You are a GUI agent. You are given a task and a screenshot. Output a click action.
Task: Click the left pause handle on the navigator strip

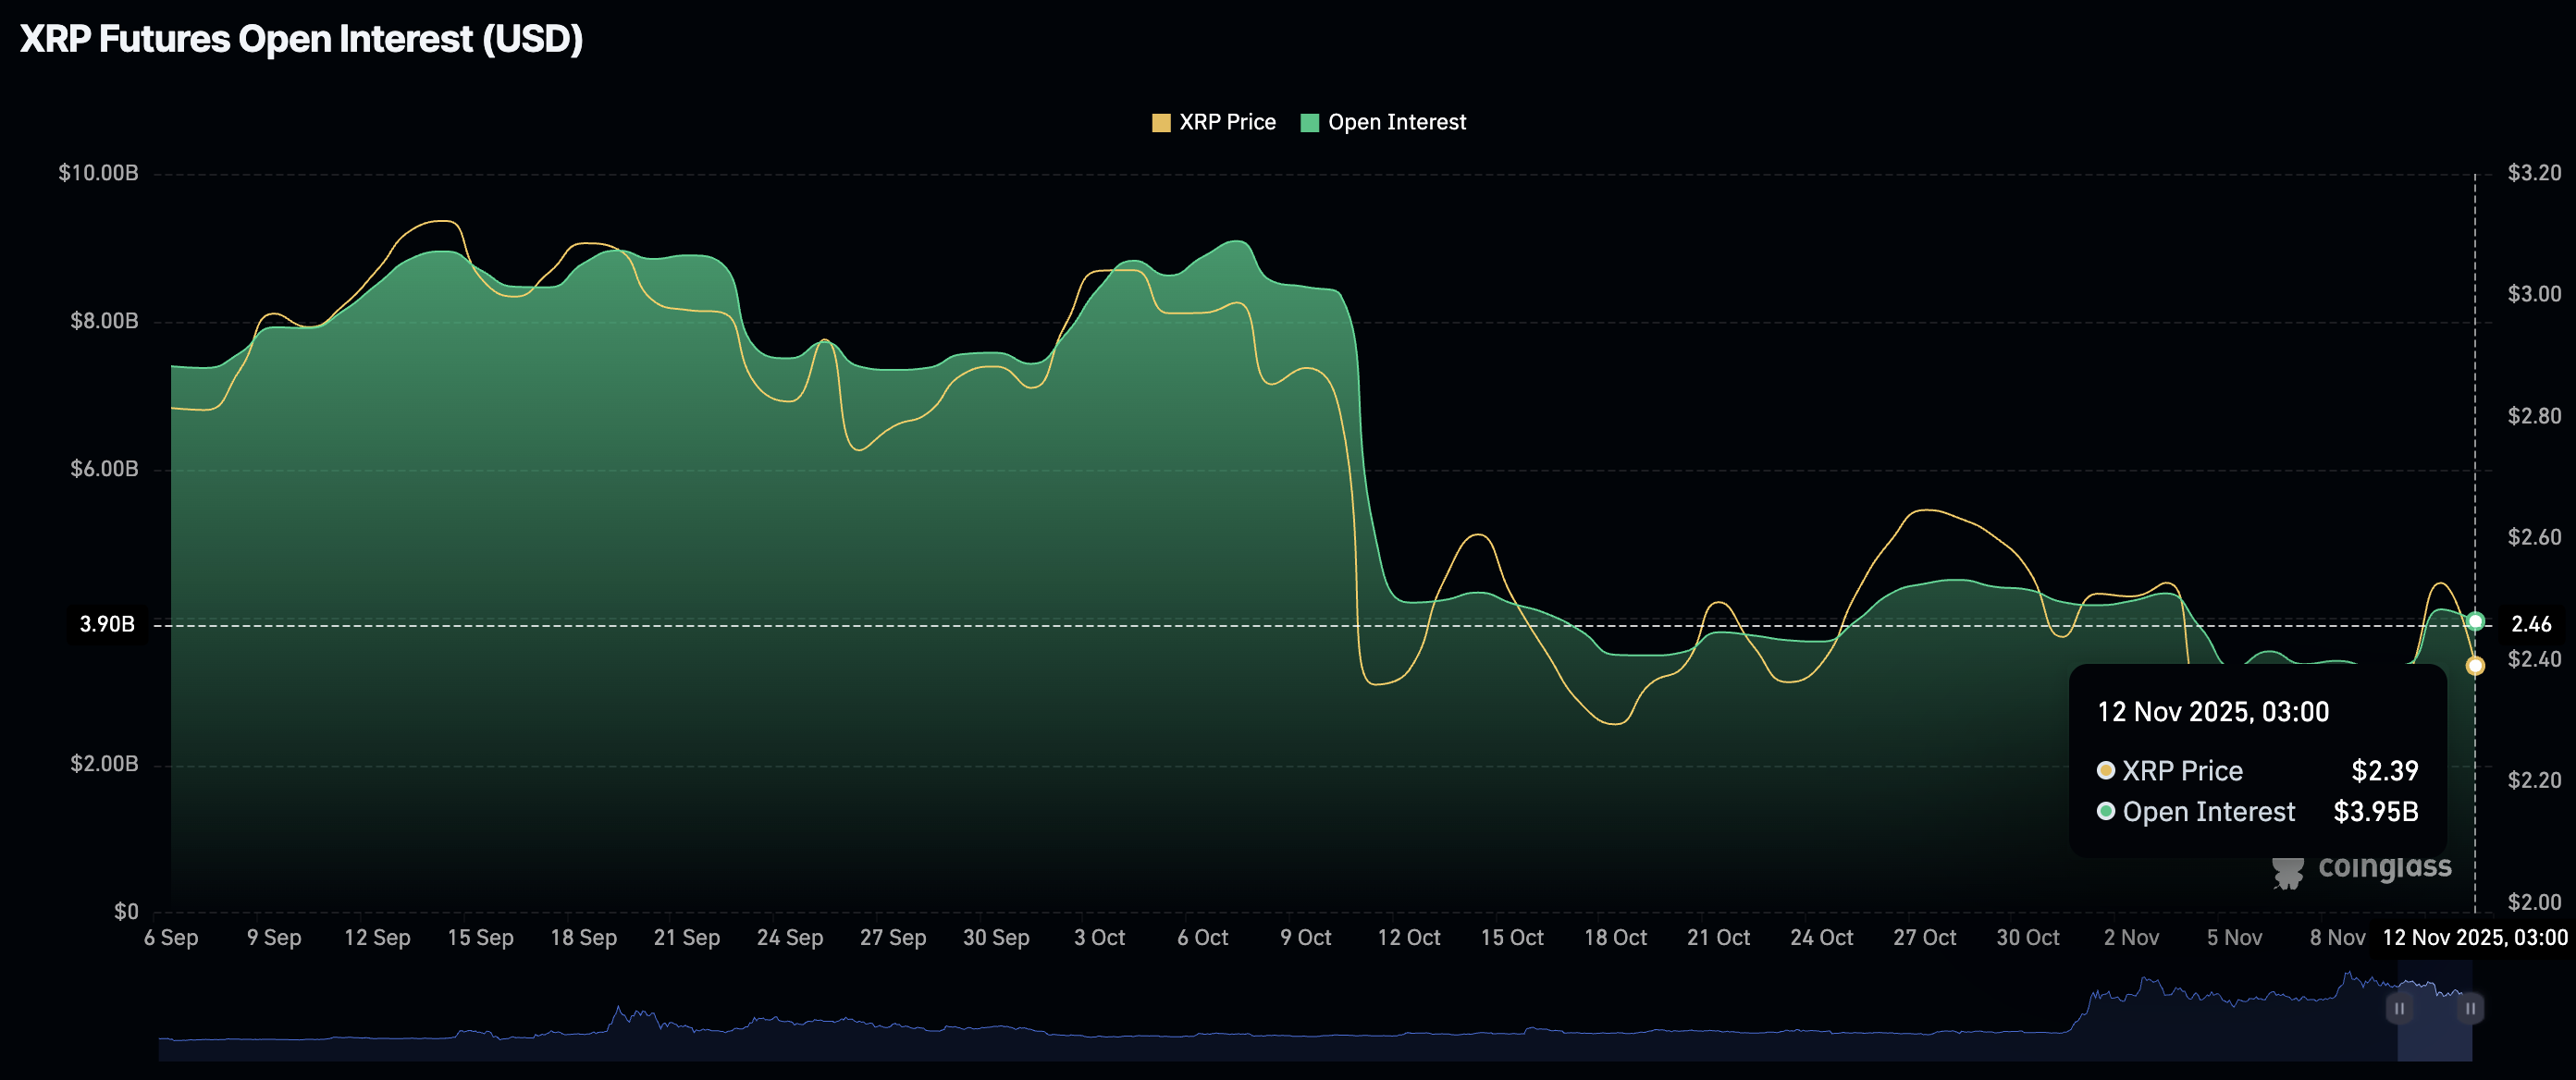click(2399, 1009)
